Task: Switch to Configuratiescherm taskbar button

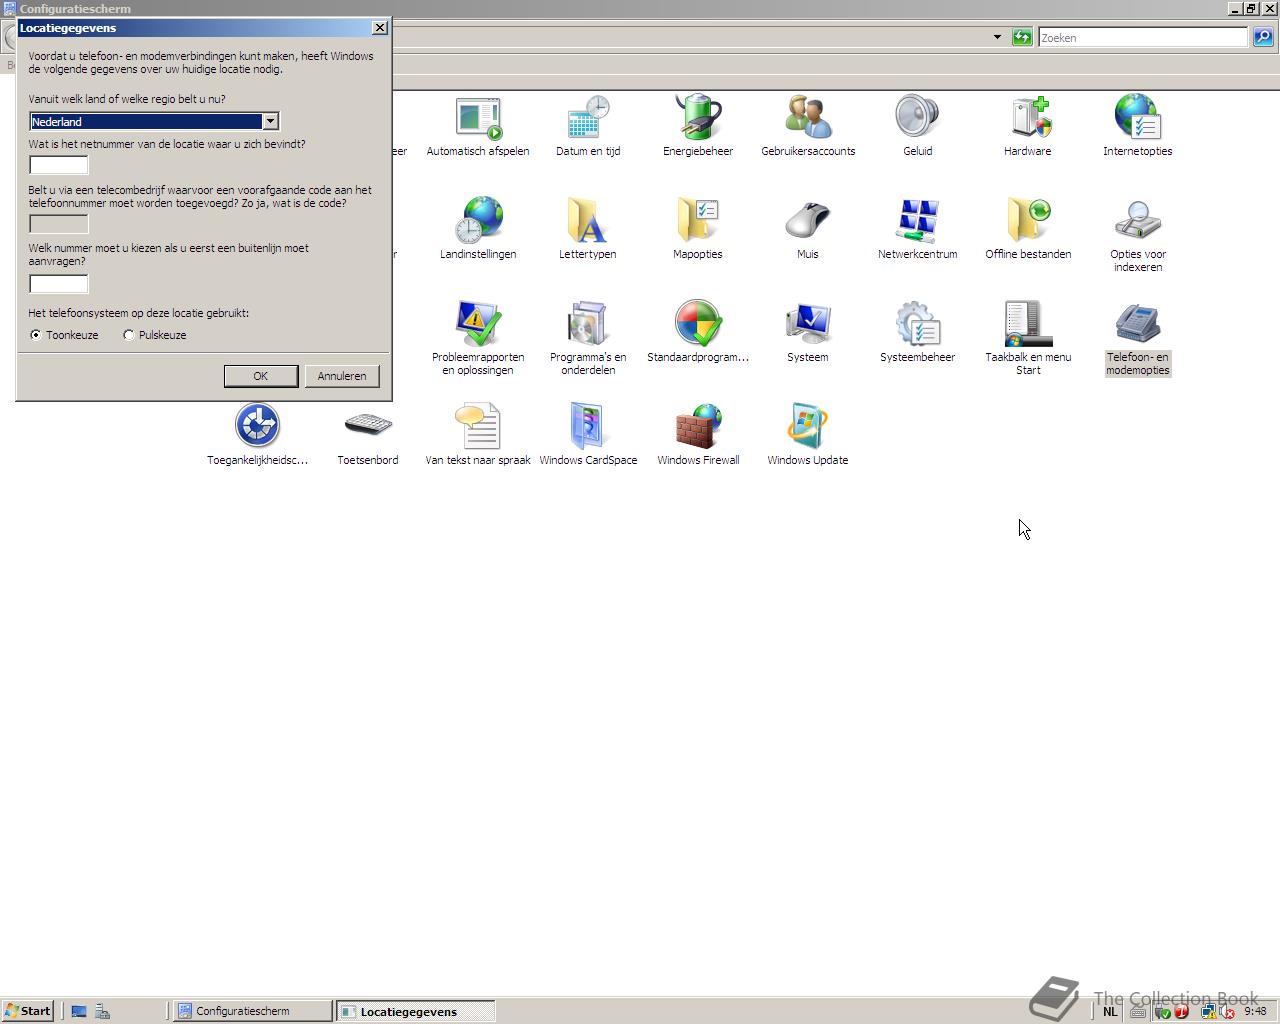Action: tap(253, 1011)
